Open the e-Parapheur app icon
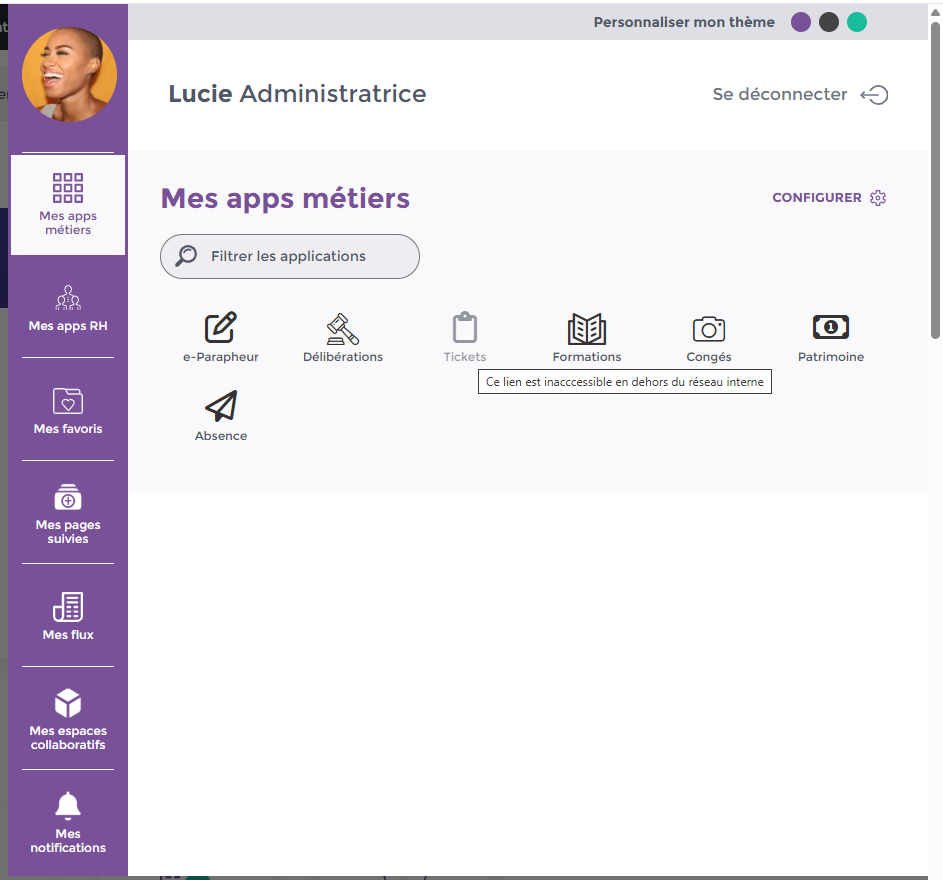This screenshot has height=880, width=943. click(x=221, y=328)
